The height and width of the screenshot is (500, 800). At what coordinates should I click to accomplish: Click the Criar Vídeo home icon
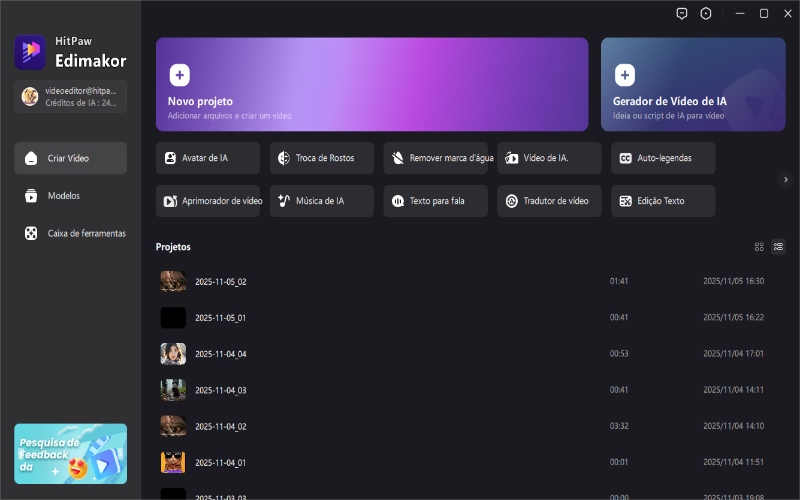tap(31, 158)
